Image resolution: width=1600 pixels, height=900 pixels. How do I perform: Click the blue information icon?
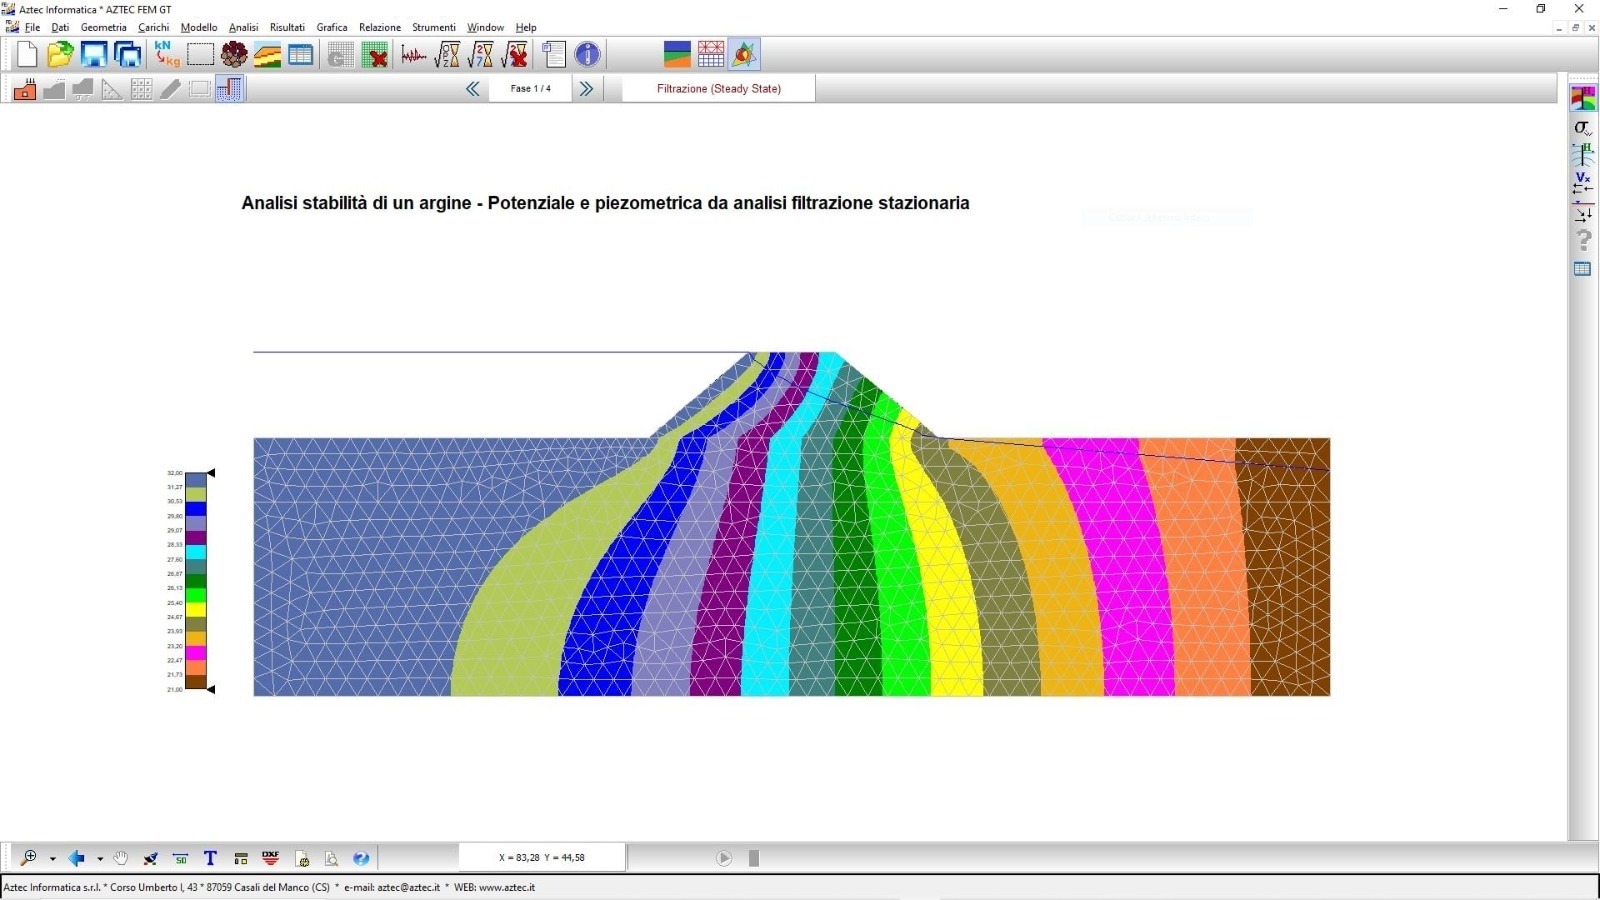(588, 55)
